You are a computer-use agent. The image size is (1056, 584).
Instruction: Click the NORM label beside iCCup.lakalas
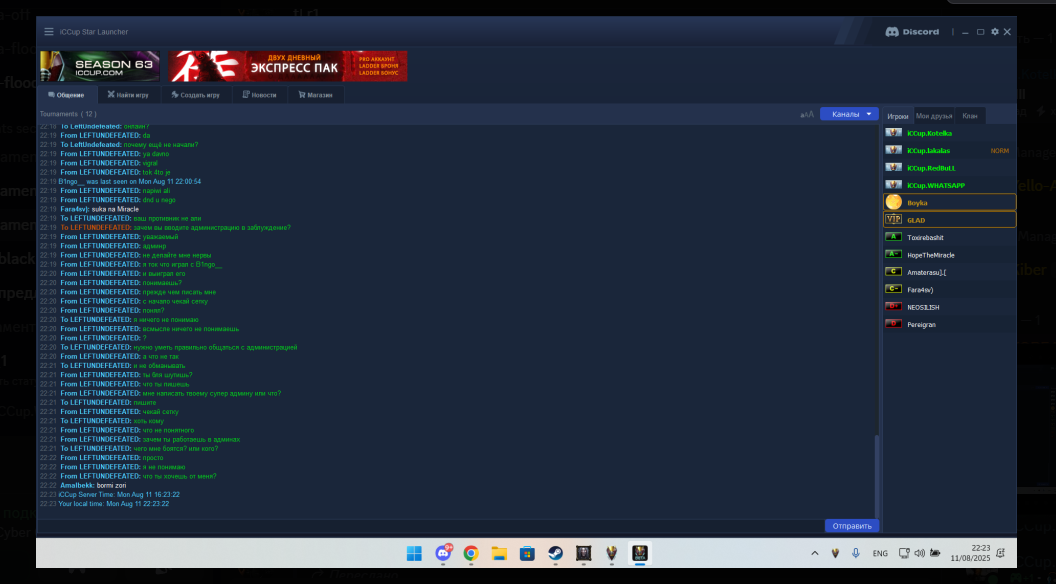[999, 151]
